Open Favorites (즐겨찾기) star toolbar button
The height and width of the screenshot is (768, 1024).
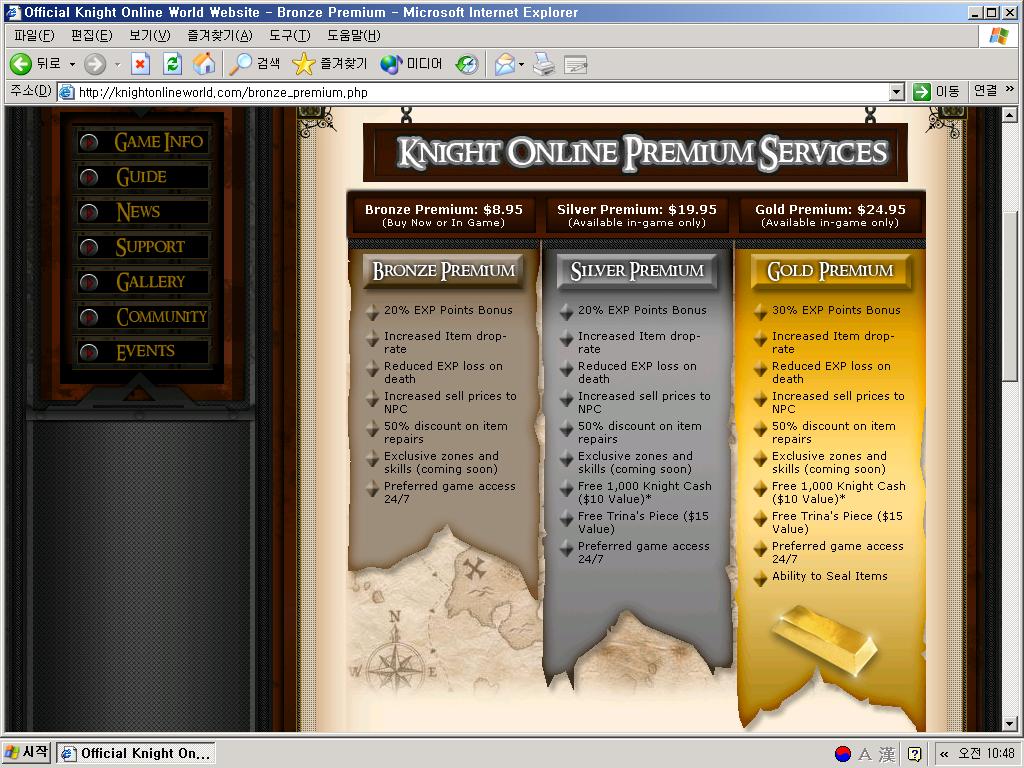(x=330, y=64)
